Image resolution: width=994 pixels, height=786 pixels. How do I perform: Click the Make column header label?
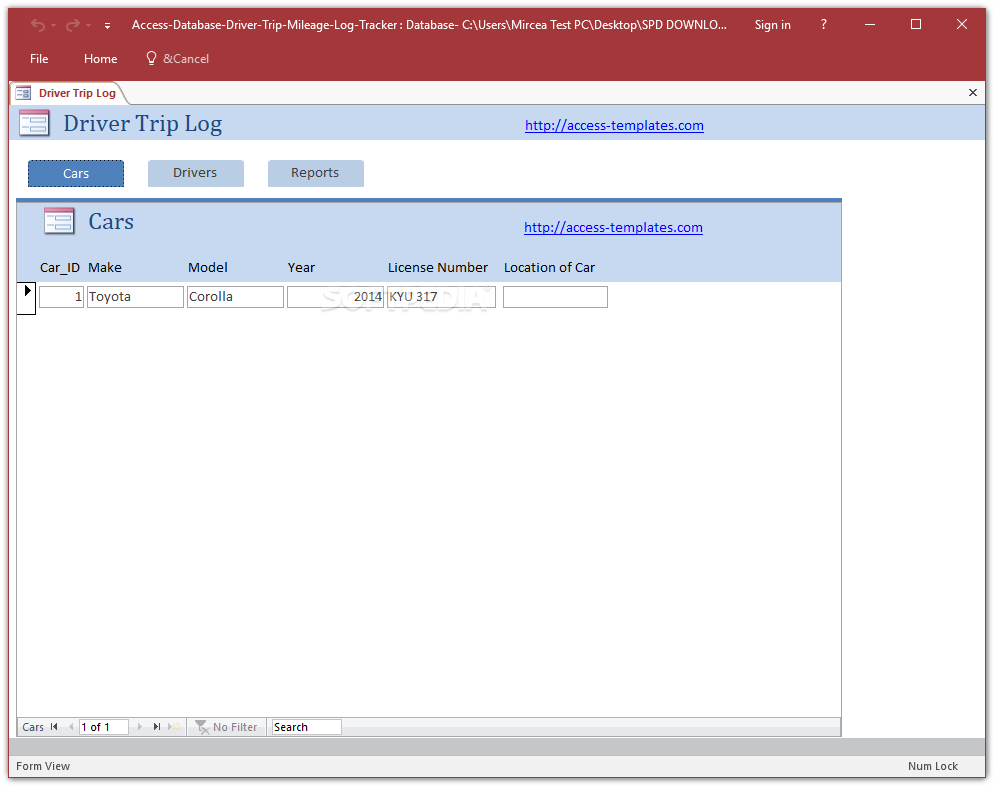click(105, 267)
